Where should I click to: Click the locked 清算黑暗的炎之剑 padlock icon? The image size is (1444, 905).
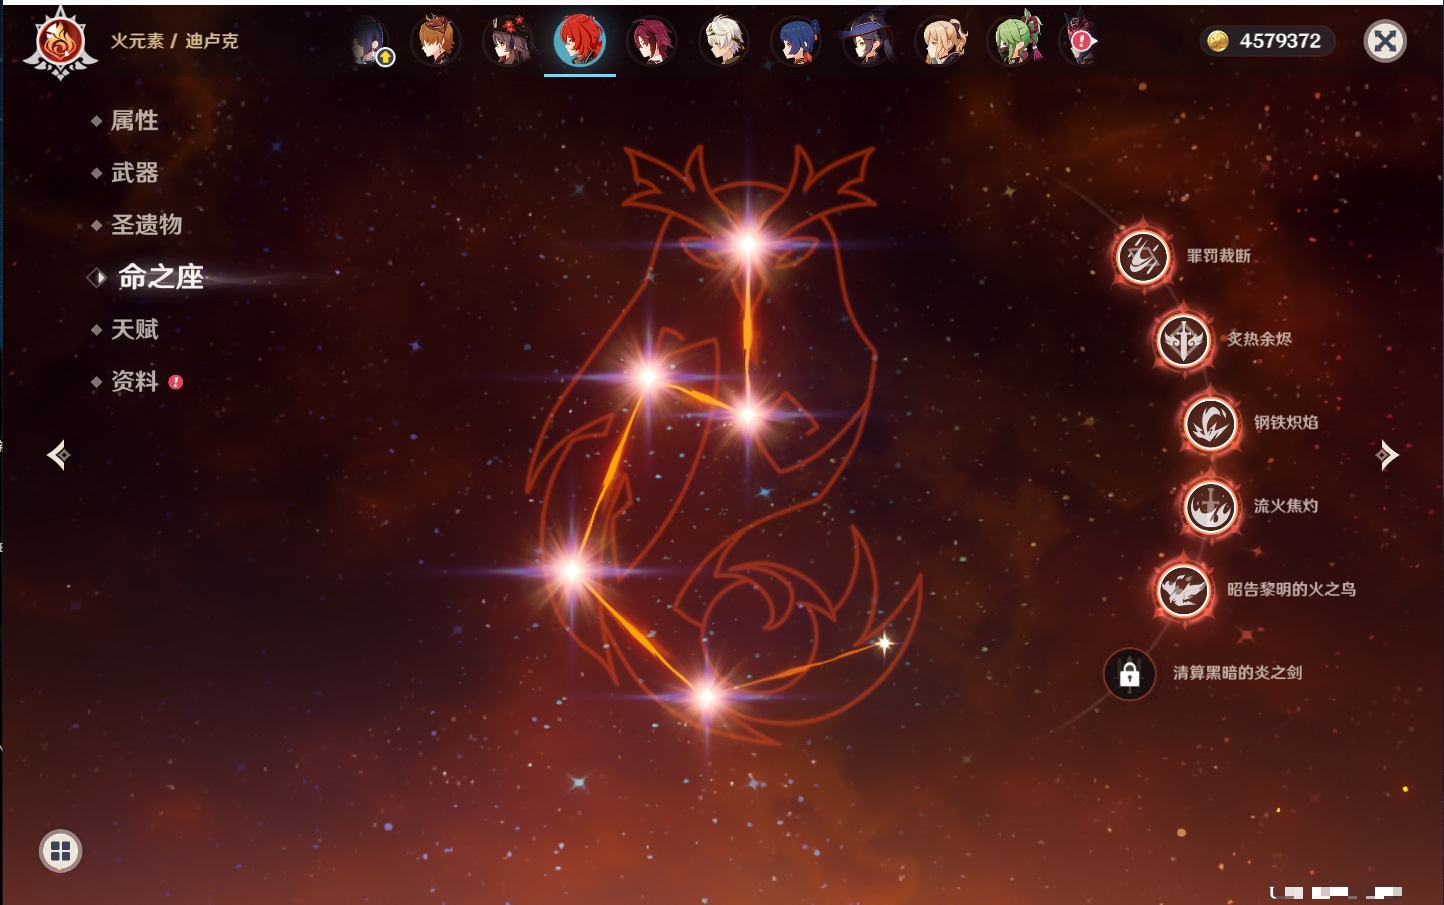(x=1130, y=673)
